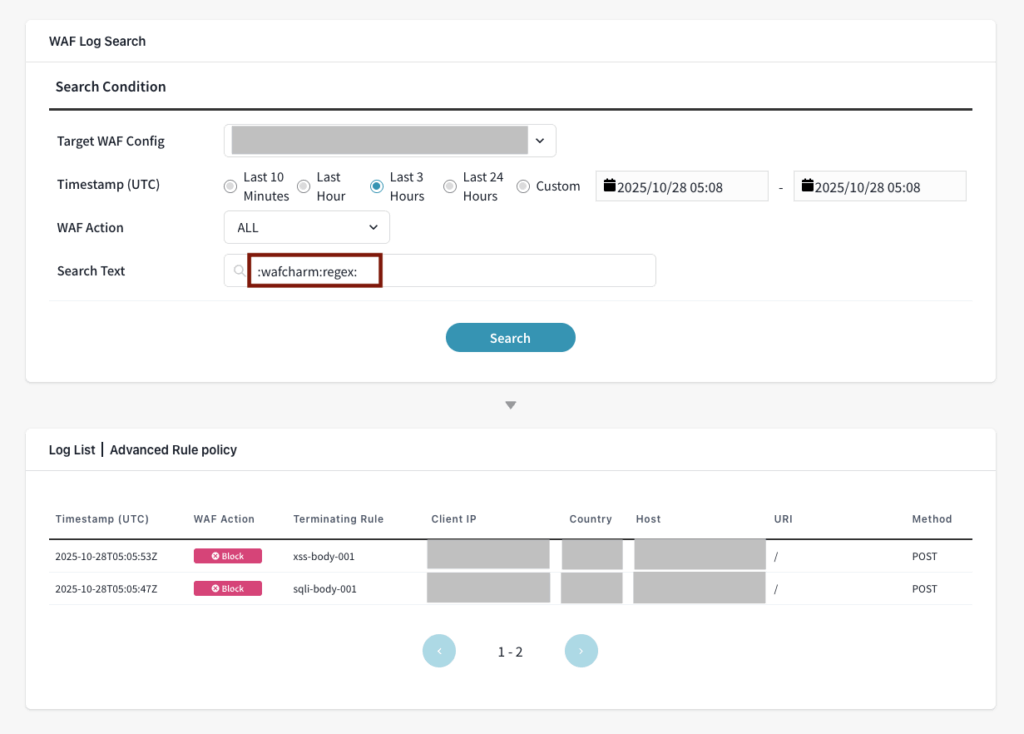Screen dimensions: 1024x734
Task: Select the Custom timestamp radio button
Action: [523, 186]
